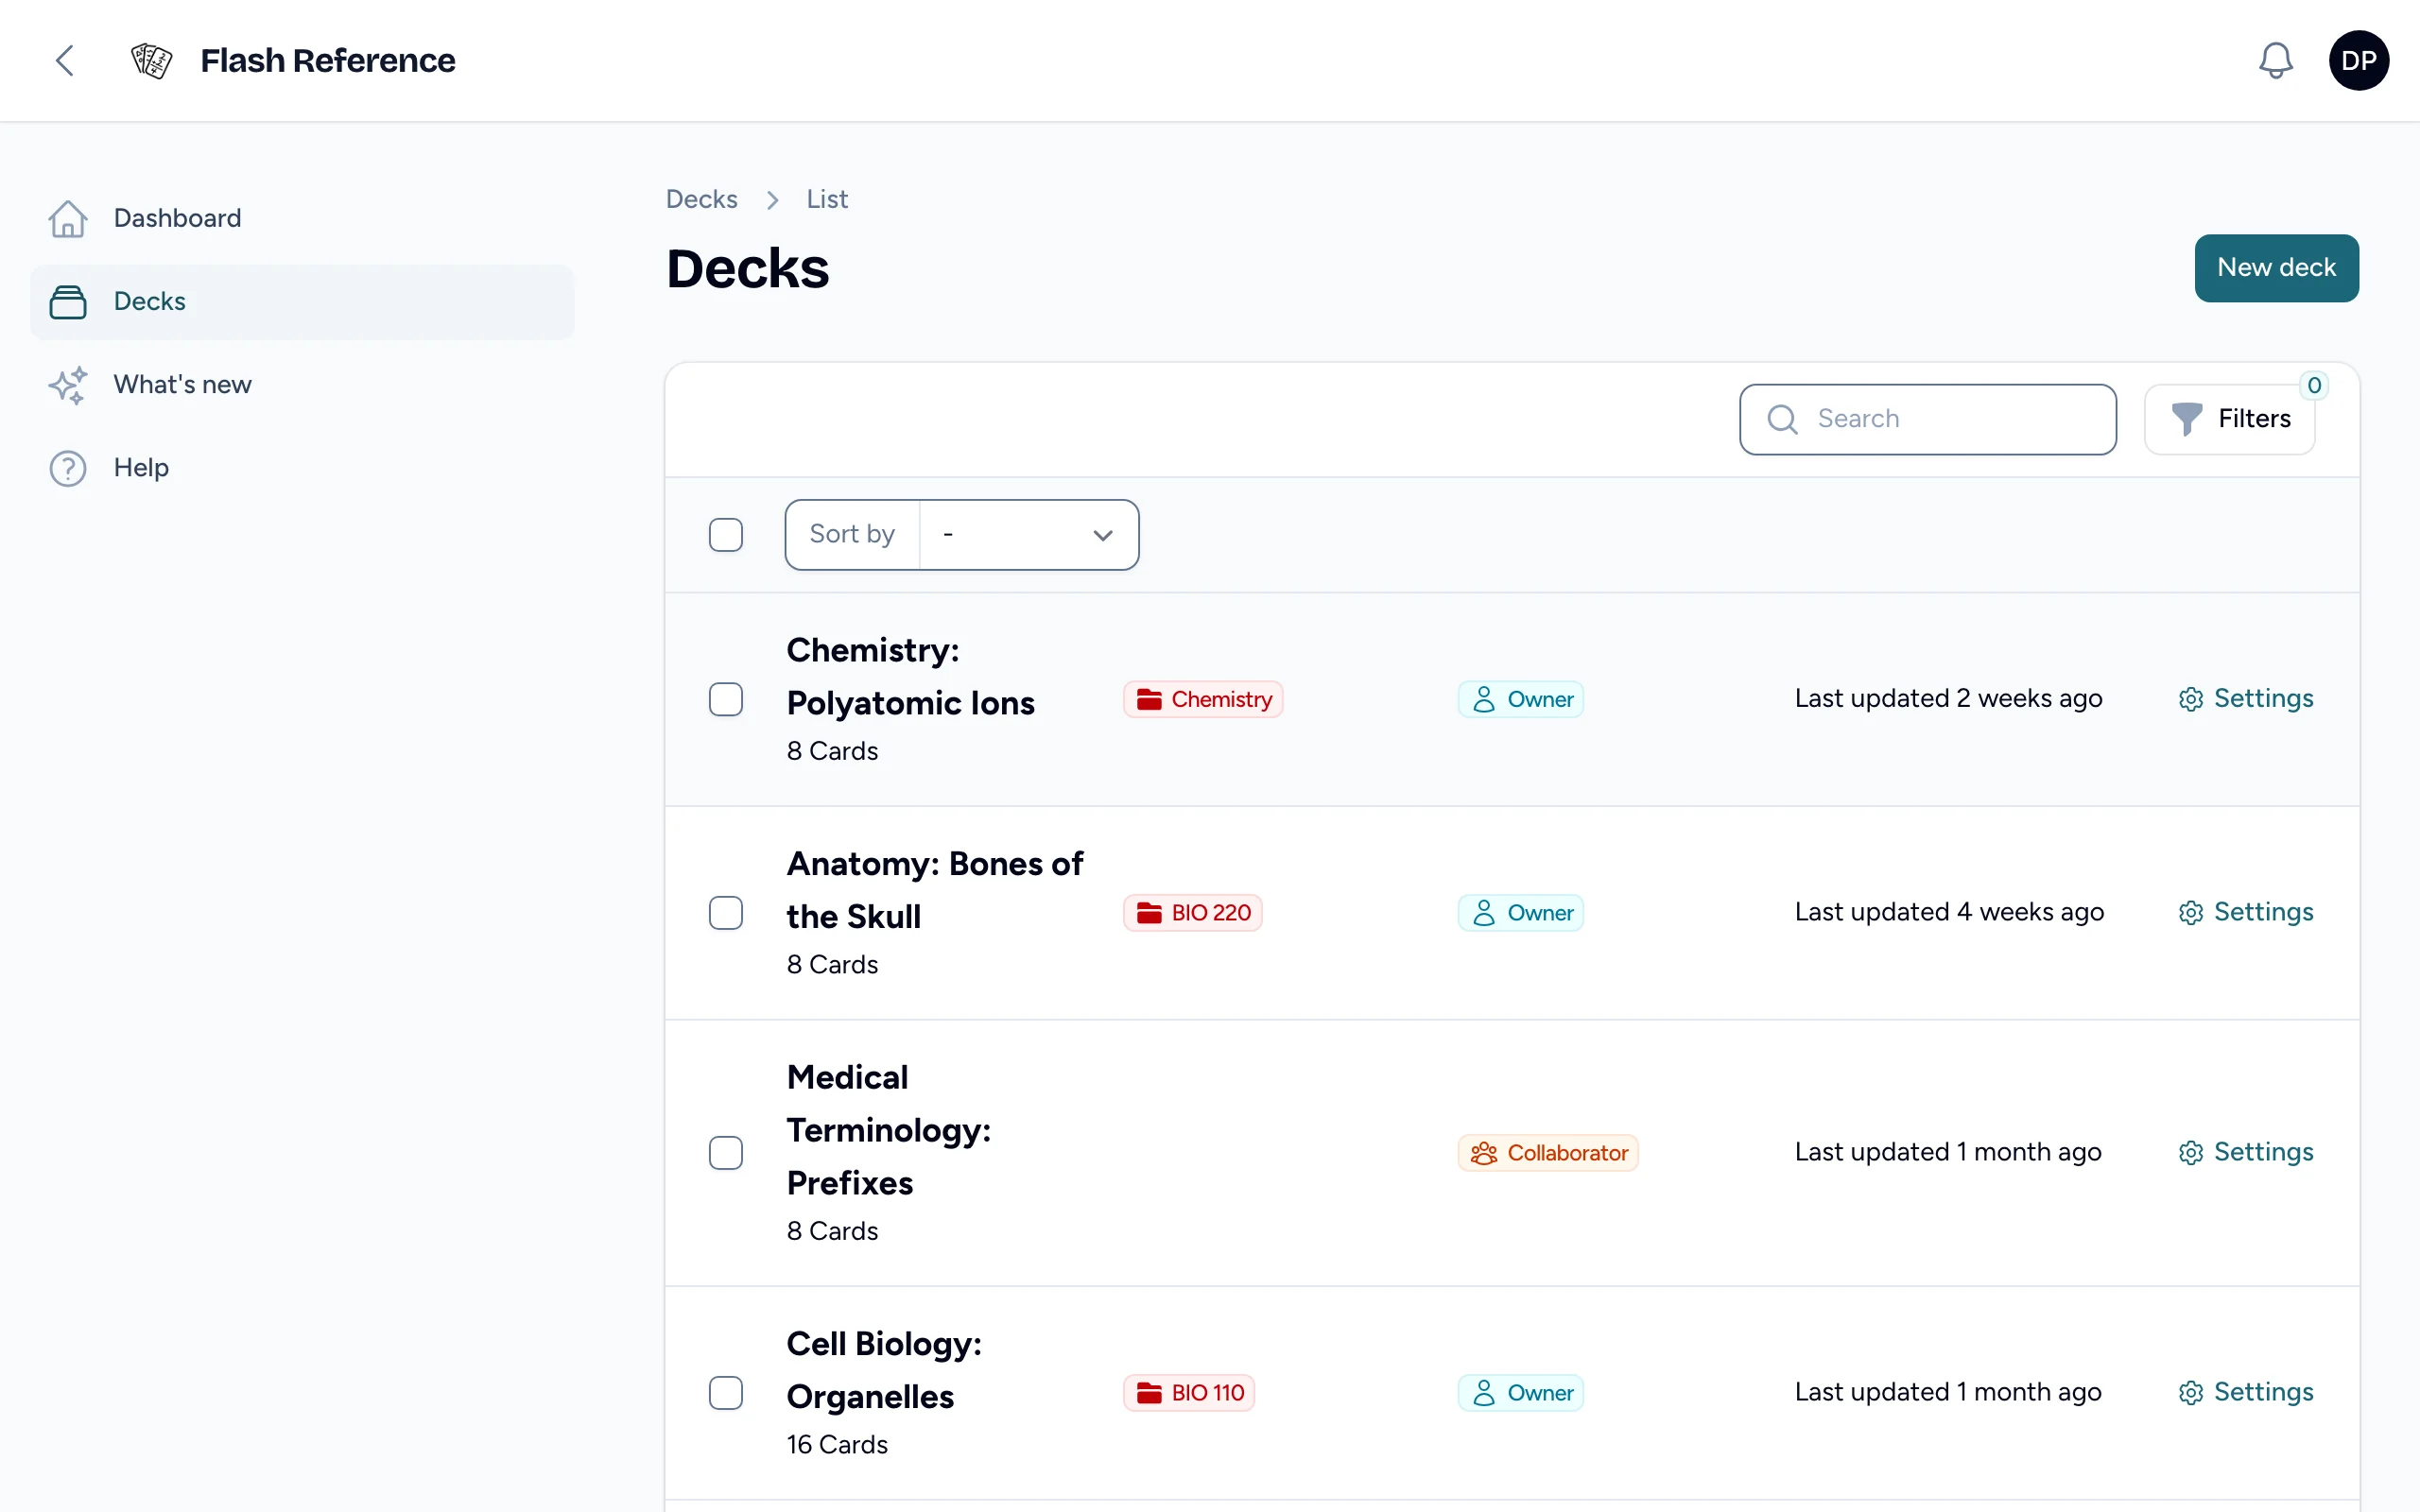Click Owner badge on Cell Biology deck
The height and width of the screenshot is (1512, 2420).
pos(1520,1393)
